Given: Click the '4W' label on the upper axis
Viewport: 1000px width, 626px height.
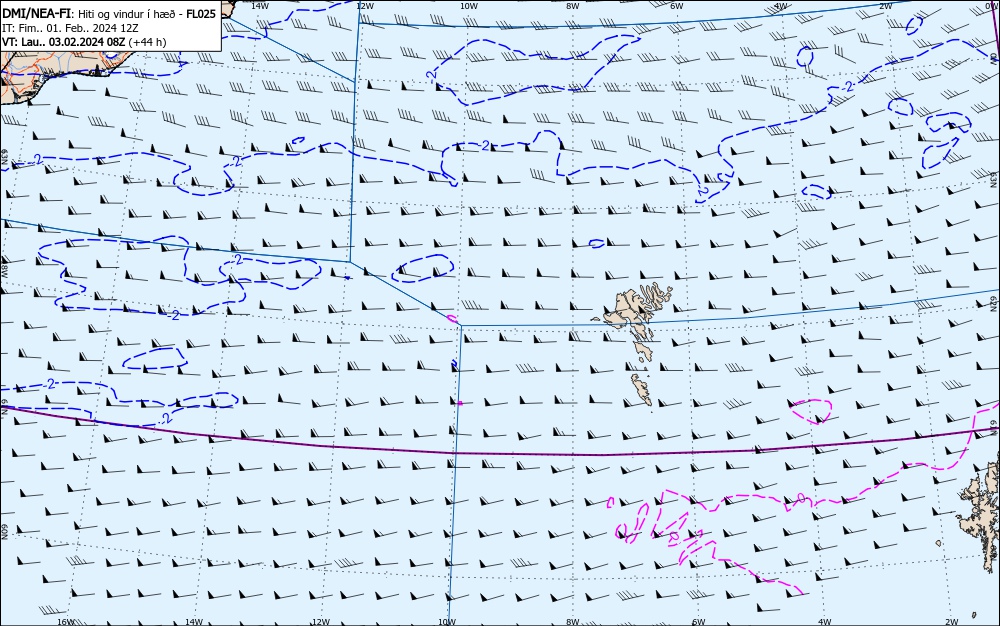Looking at the screenshot, I should [781, 6].
